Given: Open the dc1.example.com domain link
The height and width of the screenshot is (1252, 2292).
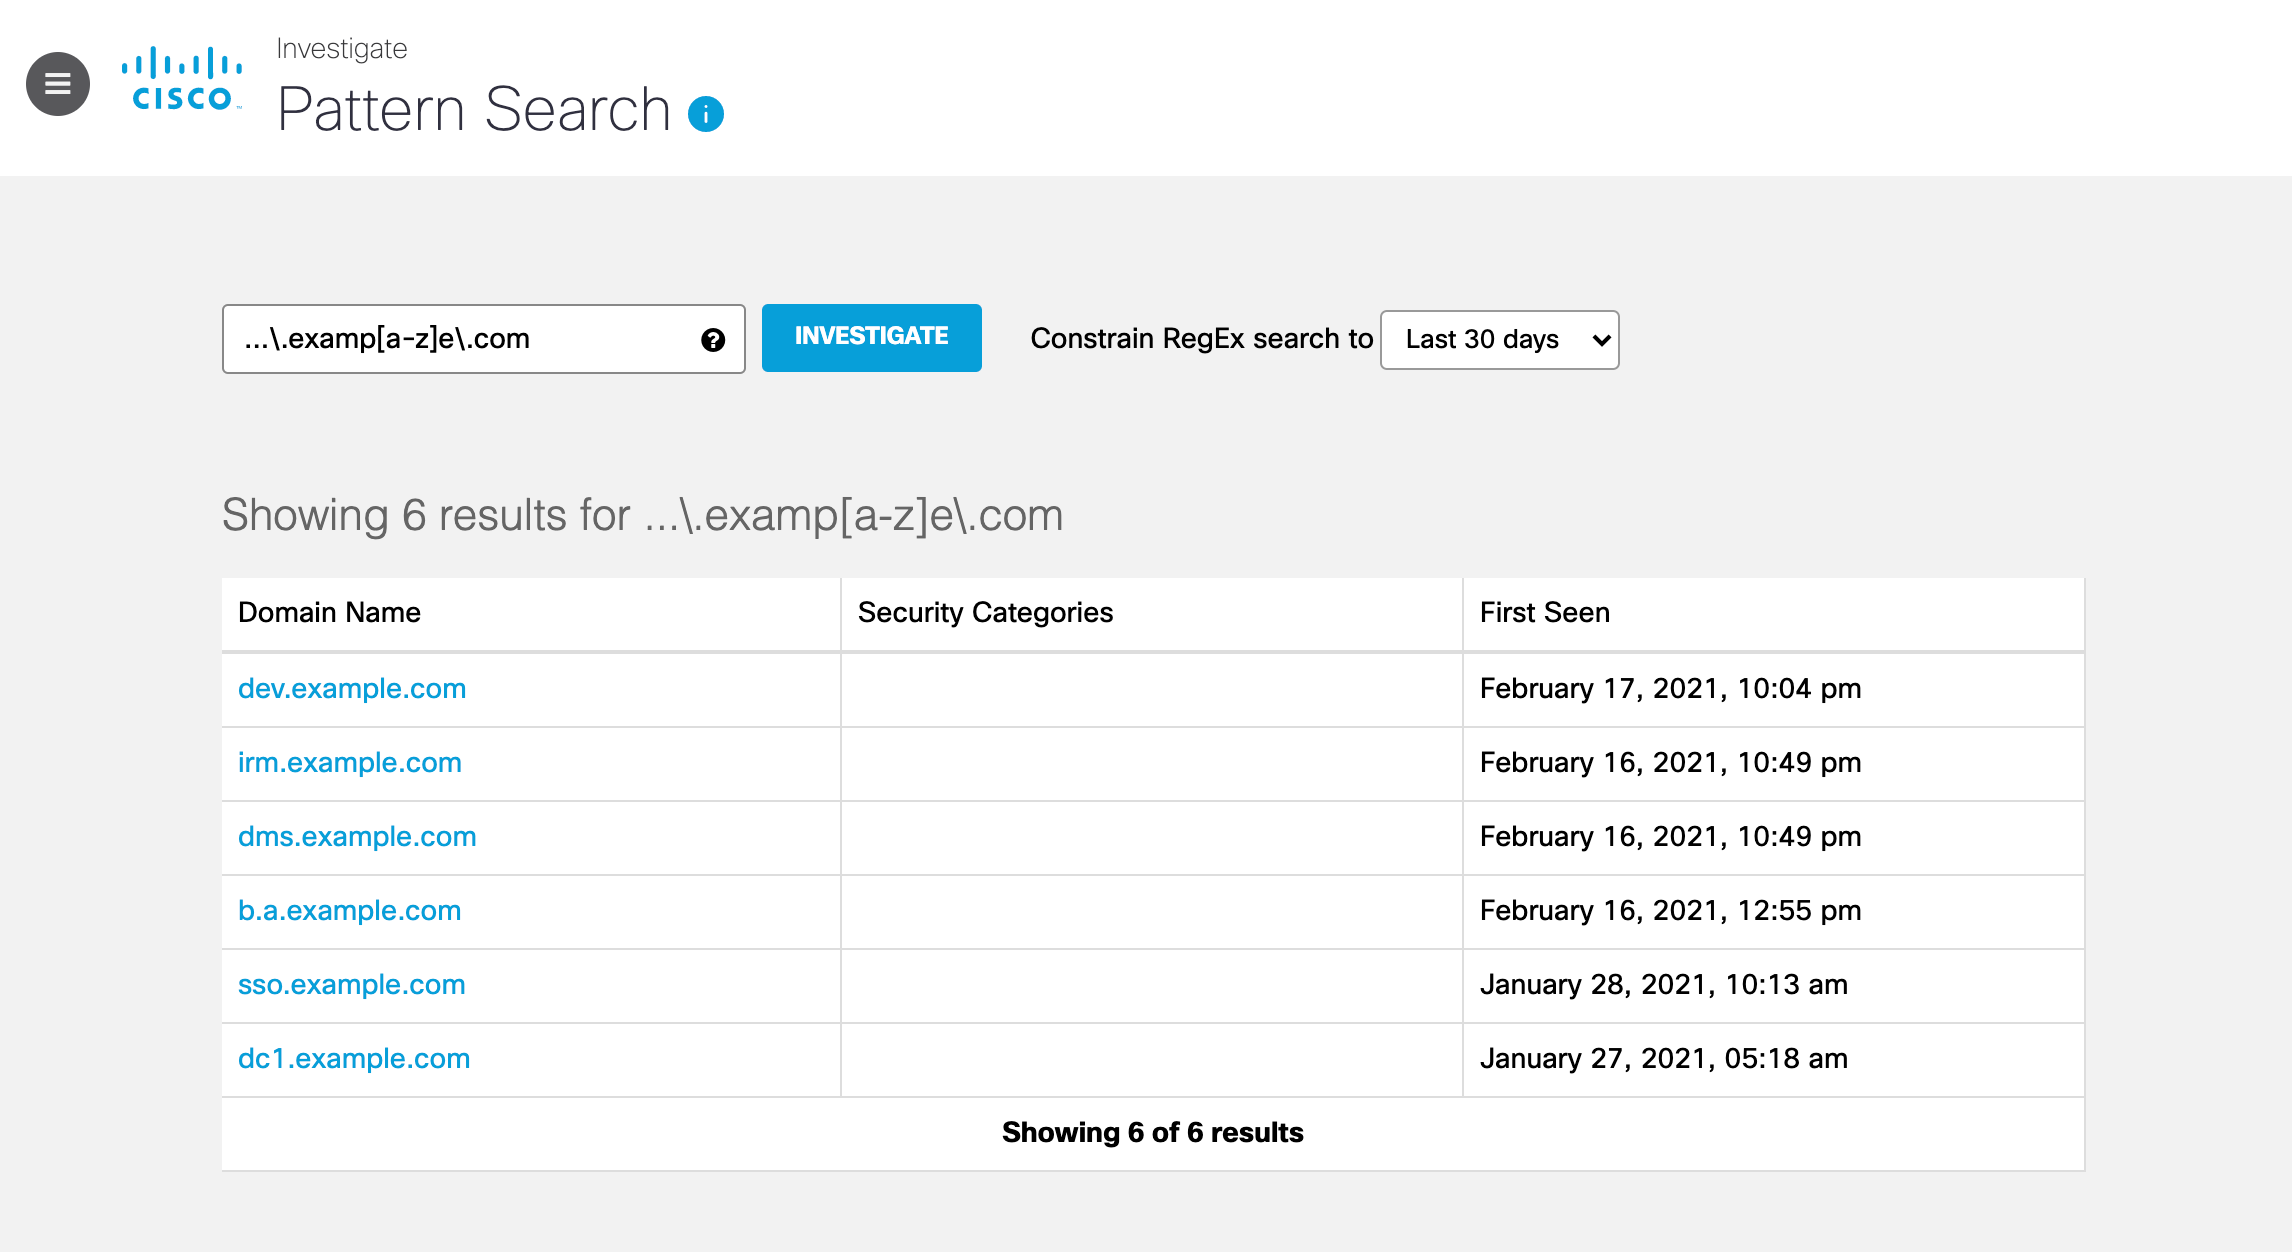Looking at the screenshot, I should click(x=354, y=1059).
